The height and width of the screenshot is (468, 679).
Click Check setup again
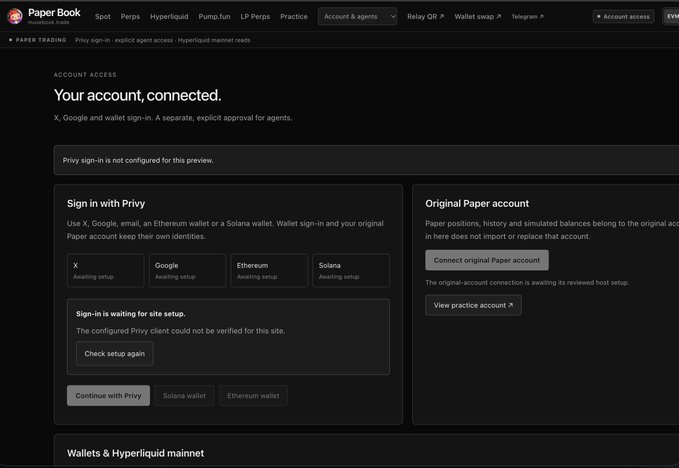tap(115, 354)
